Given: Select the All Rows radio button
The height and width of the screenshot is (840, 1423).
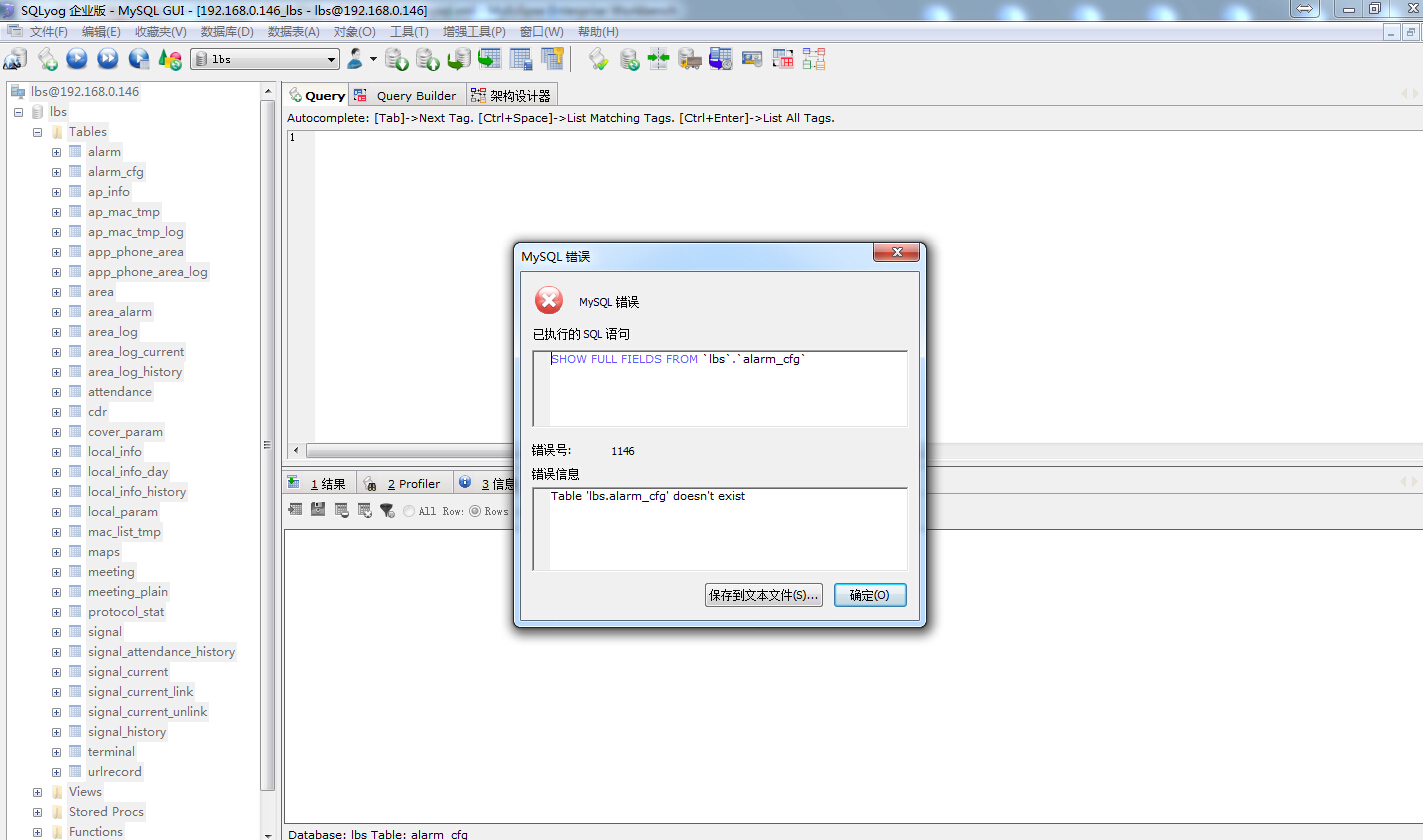Looking at the screenshot, I should click(410, 511).
